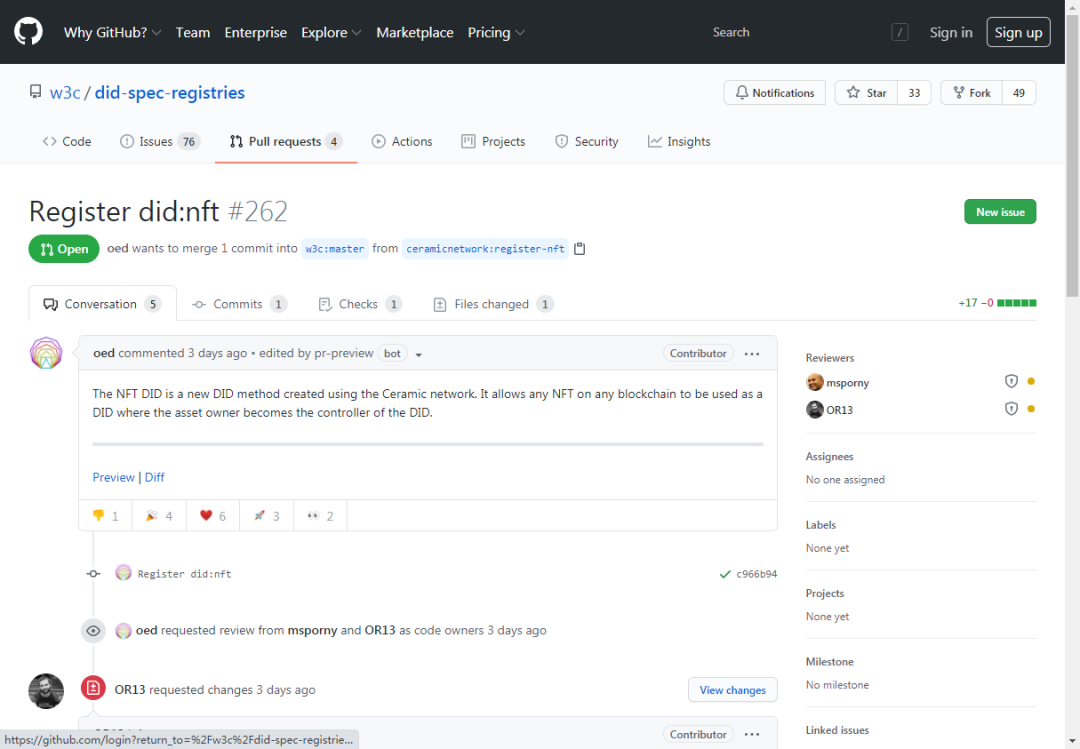Open the edited-by dropdown arrow
Screen dimensions: 1080x749
point(418,354)
